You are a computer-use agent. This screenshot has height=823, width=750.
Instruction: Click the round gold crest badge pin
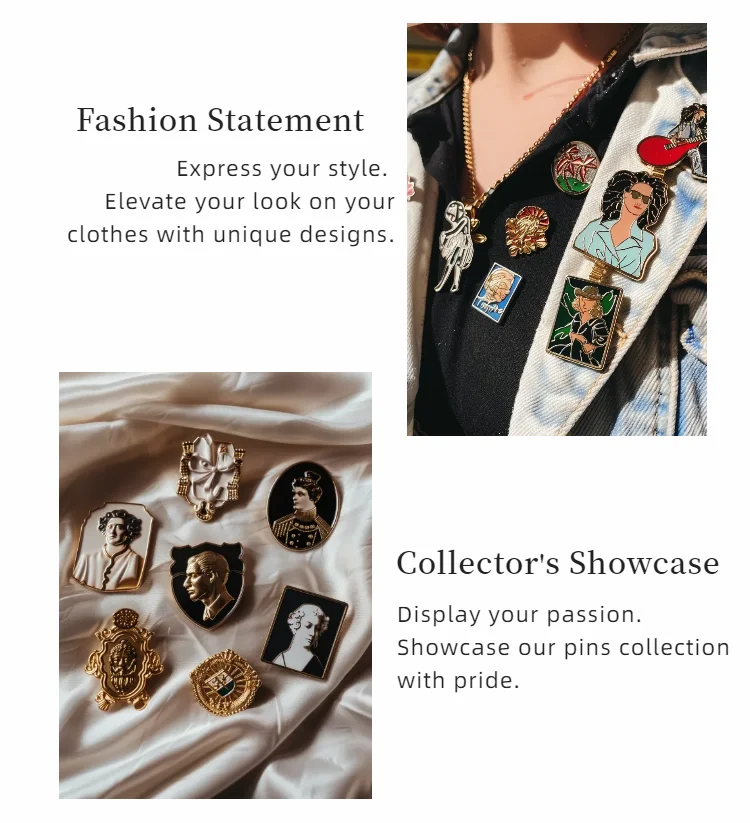pos(225,683)
